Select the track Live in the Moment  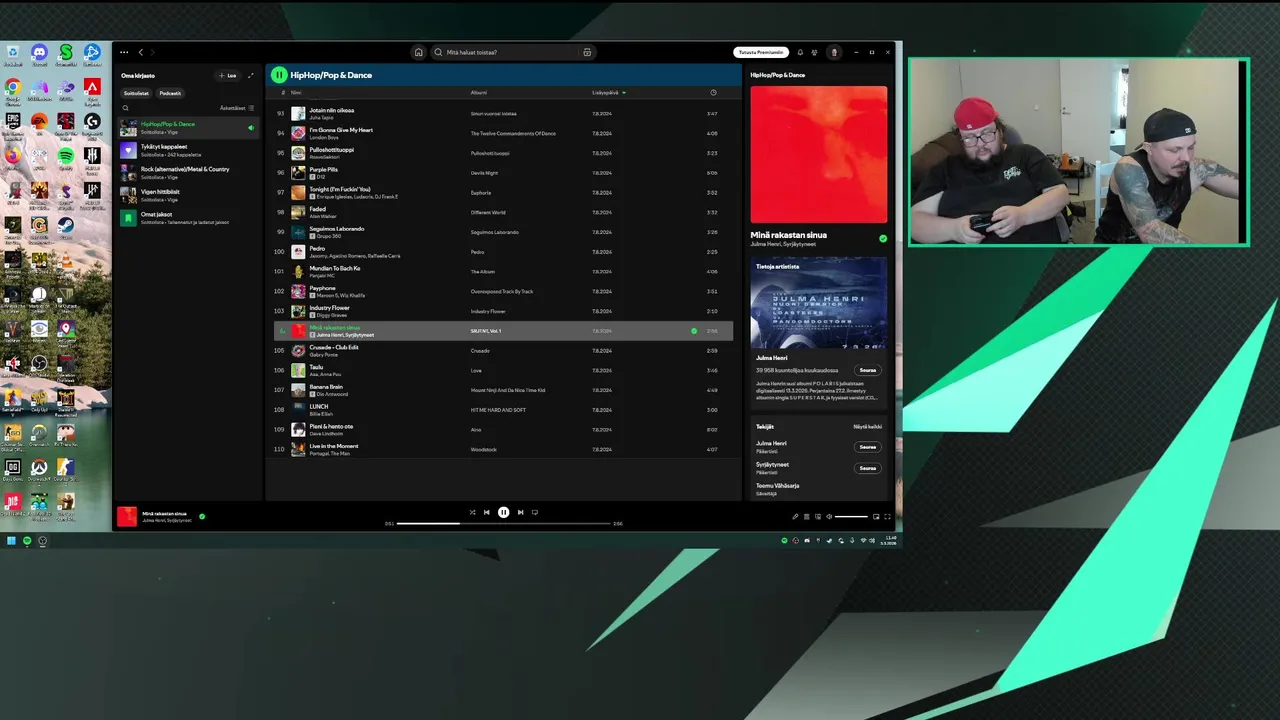tap(504, 449)
